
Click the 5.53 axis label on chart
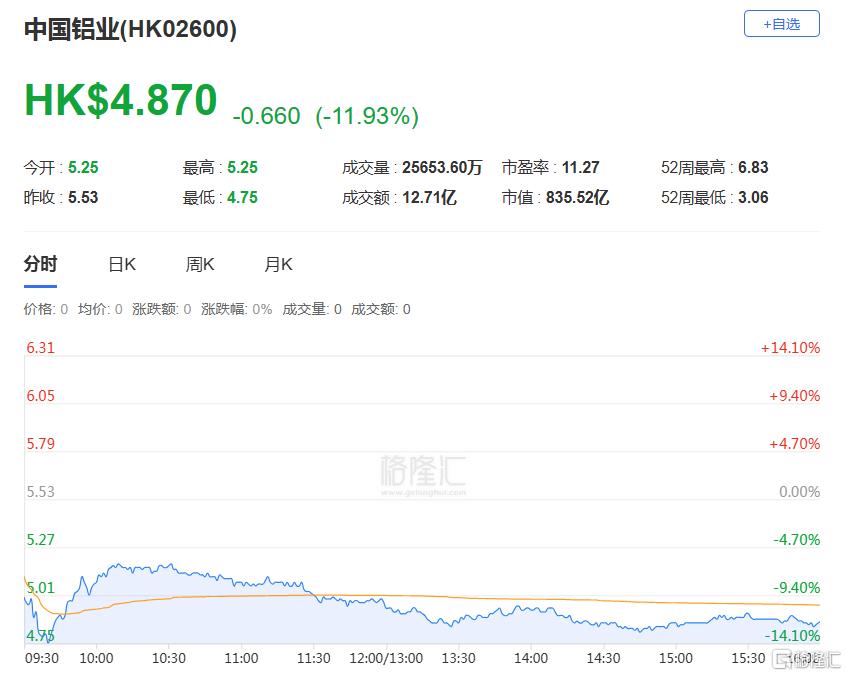tap(41, 492)
